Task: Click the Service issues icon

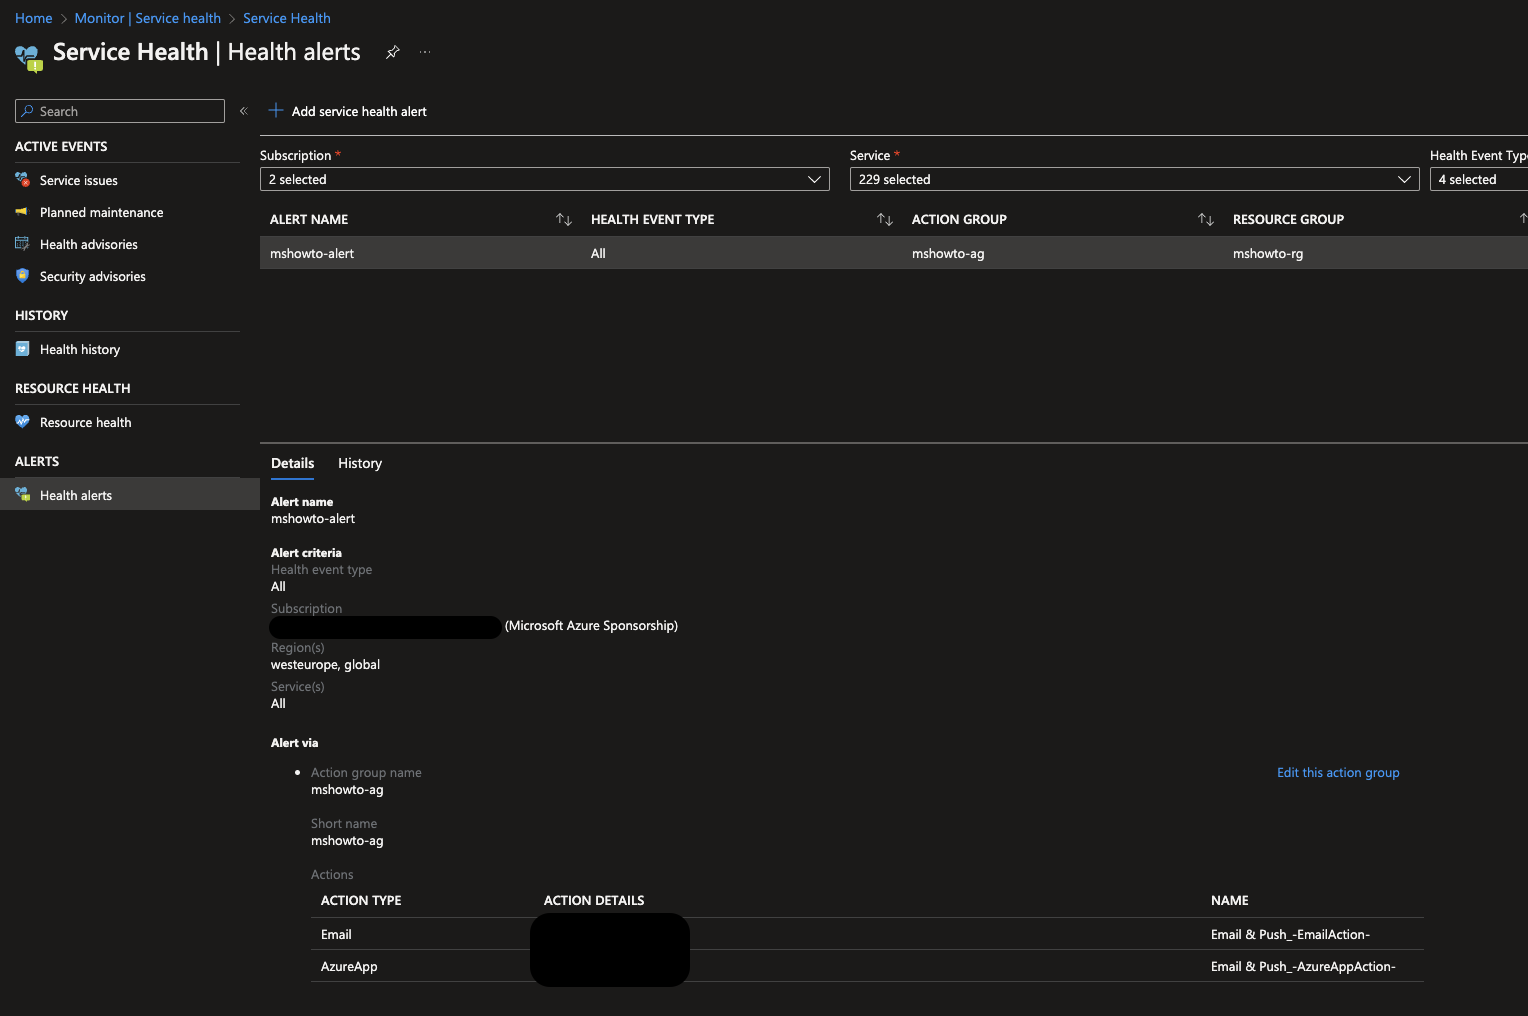Action: click(x=22, y=179)
